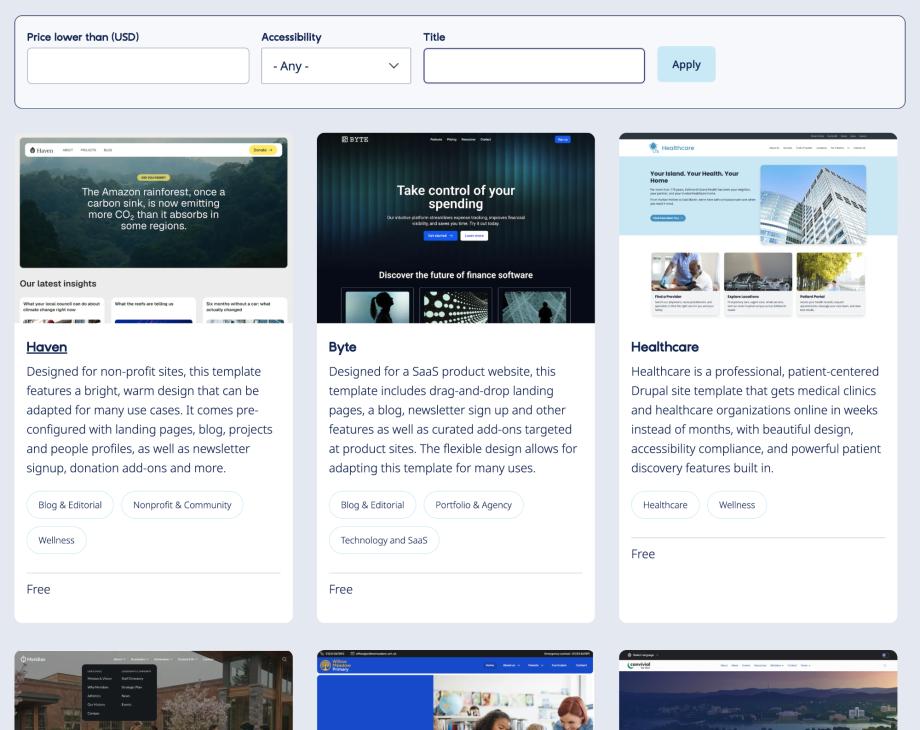Follow the Byte title link

pyautogui.click(x=343, y=347)
